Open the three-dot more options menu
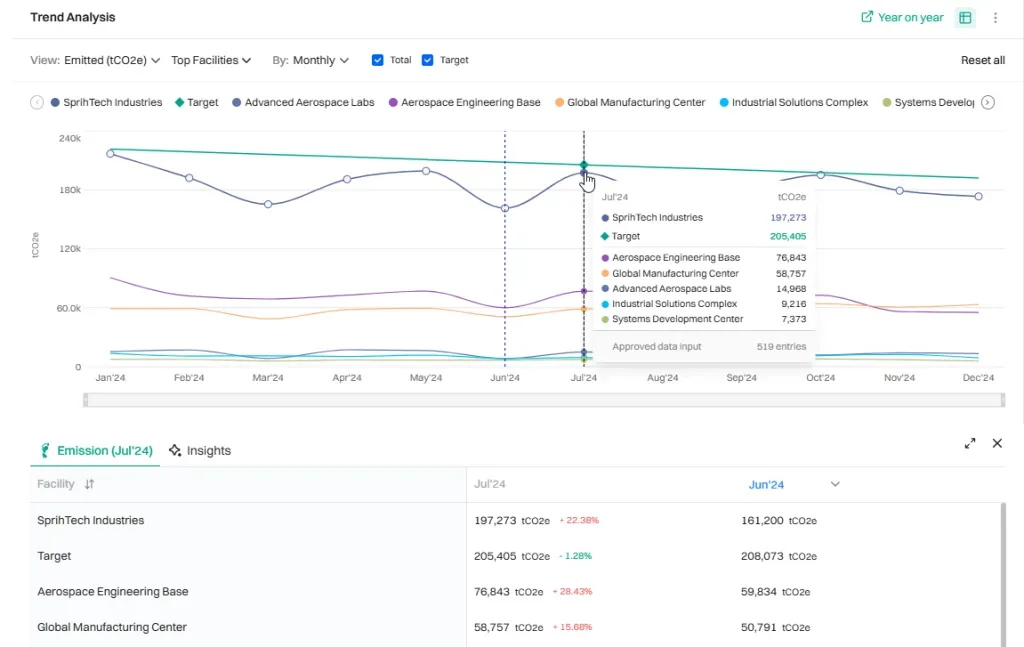 pos(995,18)
